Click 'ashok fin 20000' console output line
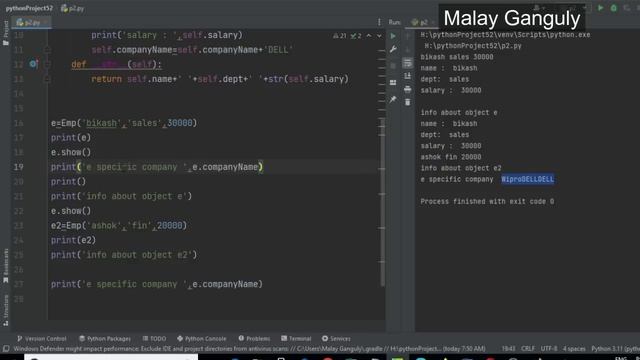 tap(451, 157)
